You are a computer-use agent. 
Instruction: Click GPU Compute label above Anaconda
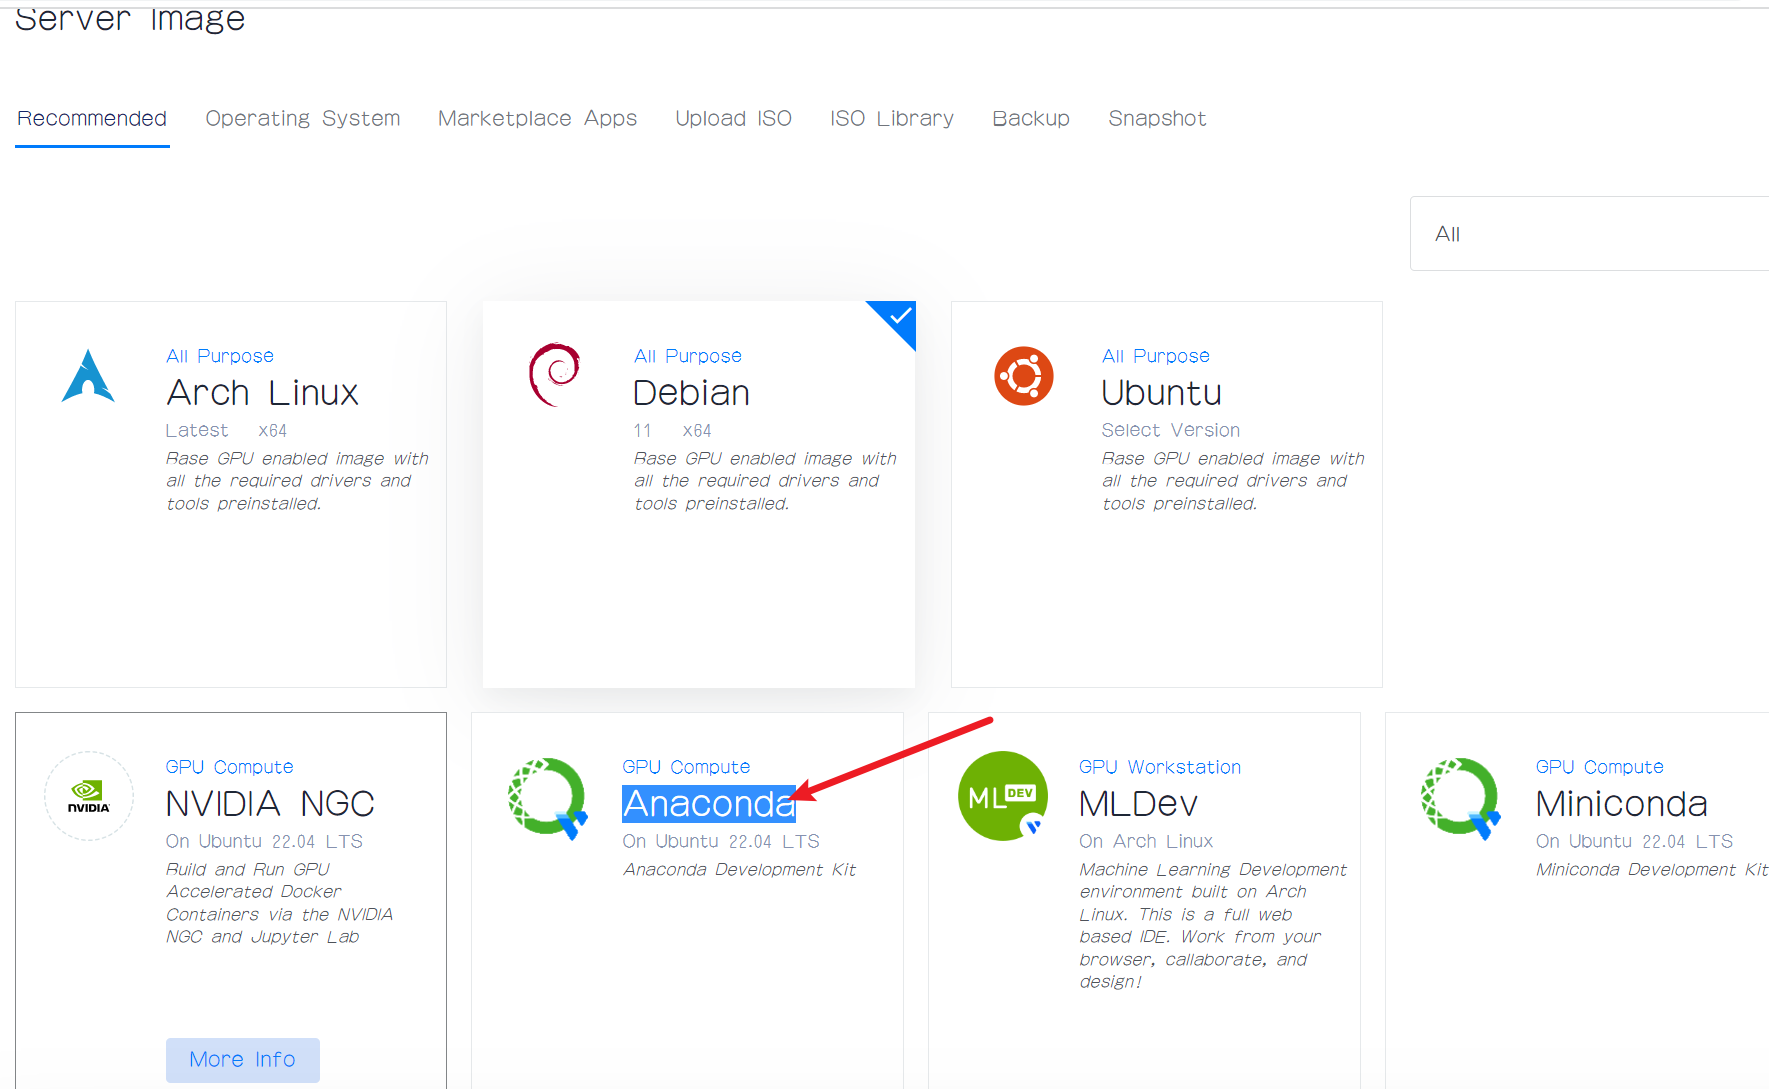[686, 767]
